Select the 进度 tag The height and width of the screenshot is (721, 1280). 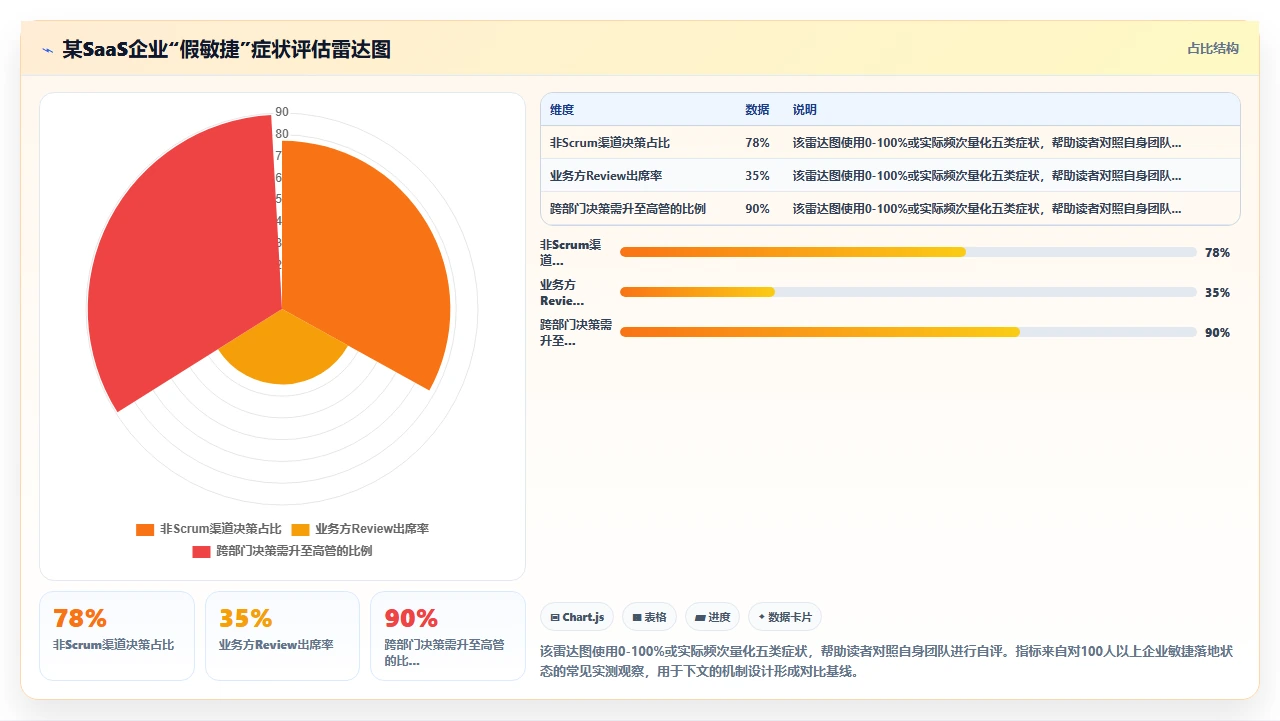(712, 617)
